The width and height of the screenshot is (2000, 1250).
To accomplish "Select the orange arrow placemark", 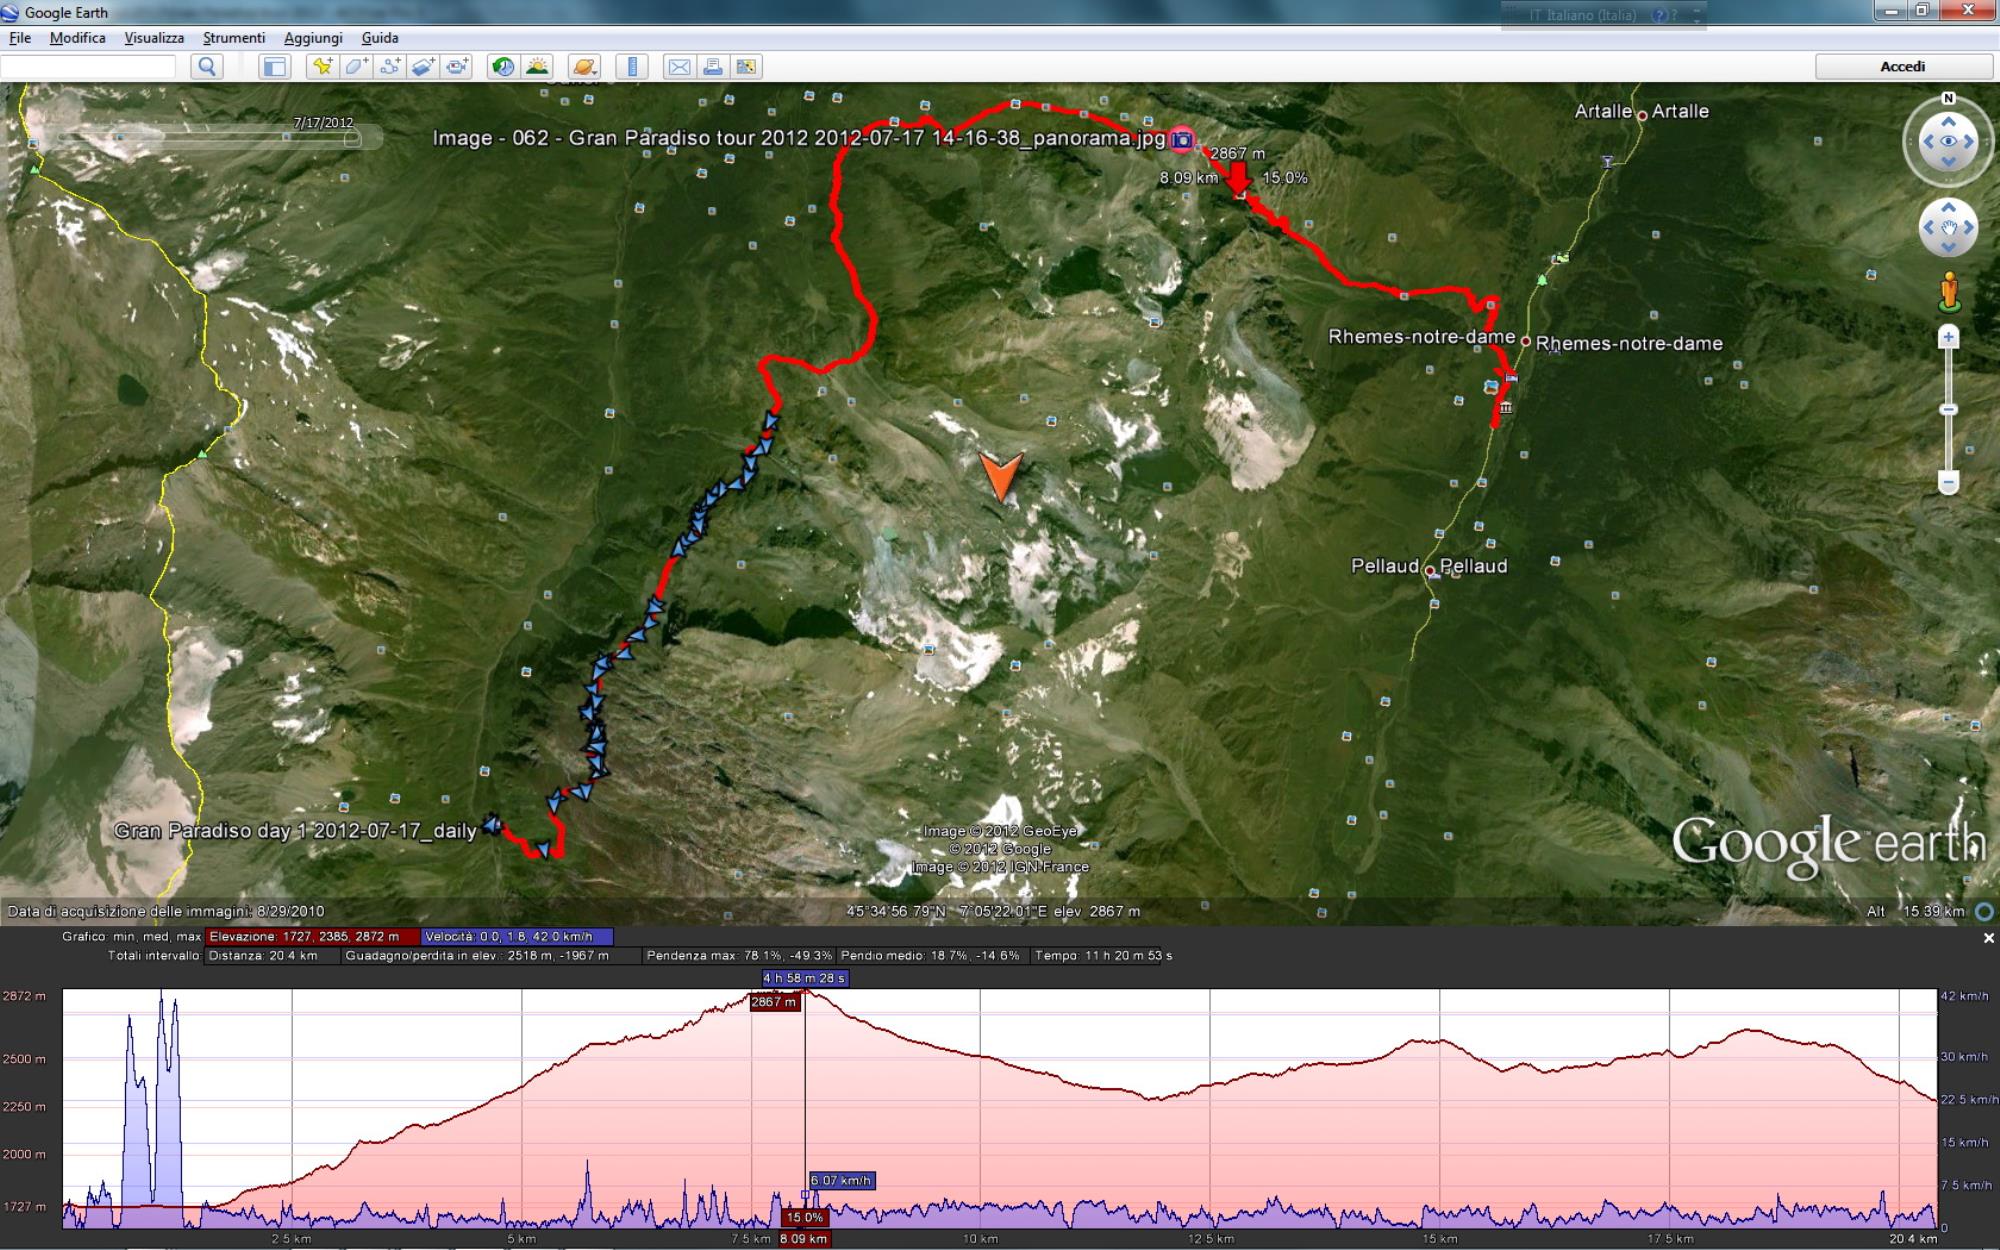I will coord(1001,476).
